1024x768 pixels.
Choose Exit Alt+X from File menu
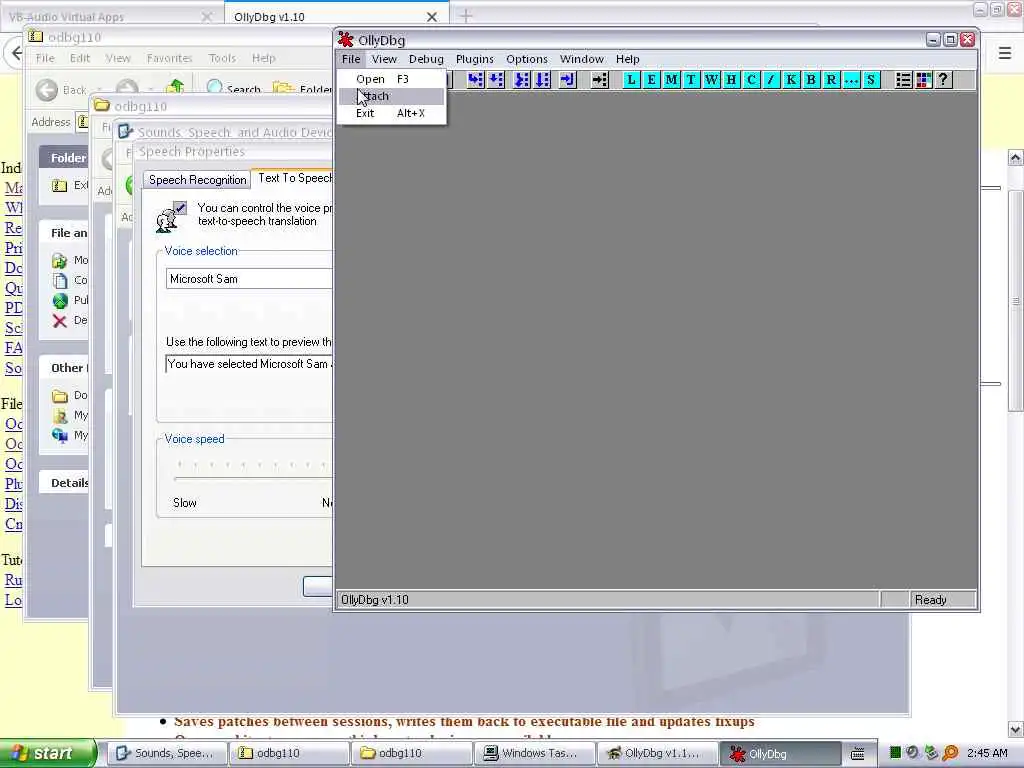click(x=391, y=113)
